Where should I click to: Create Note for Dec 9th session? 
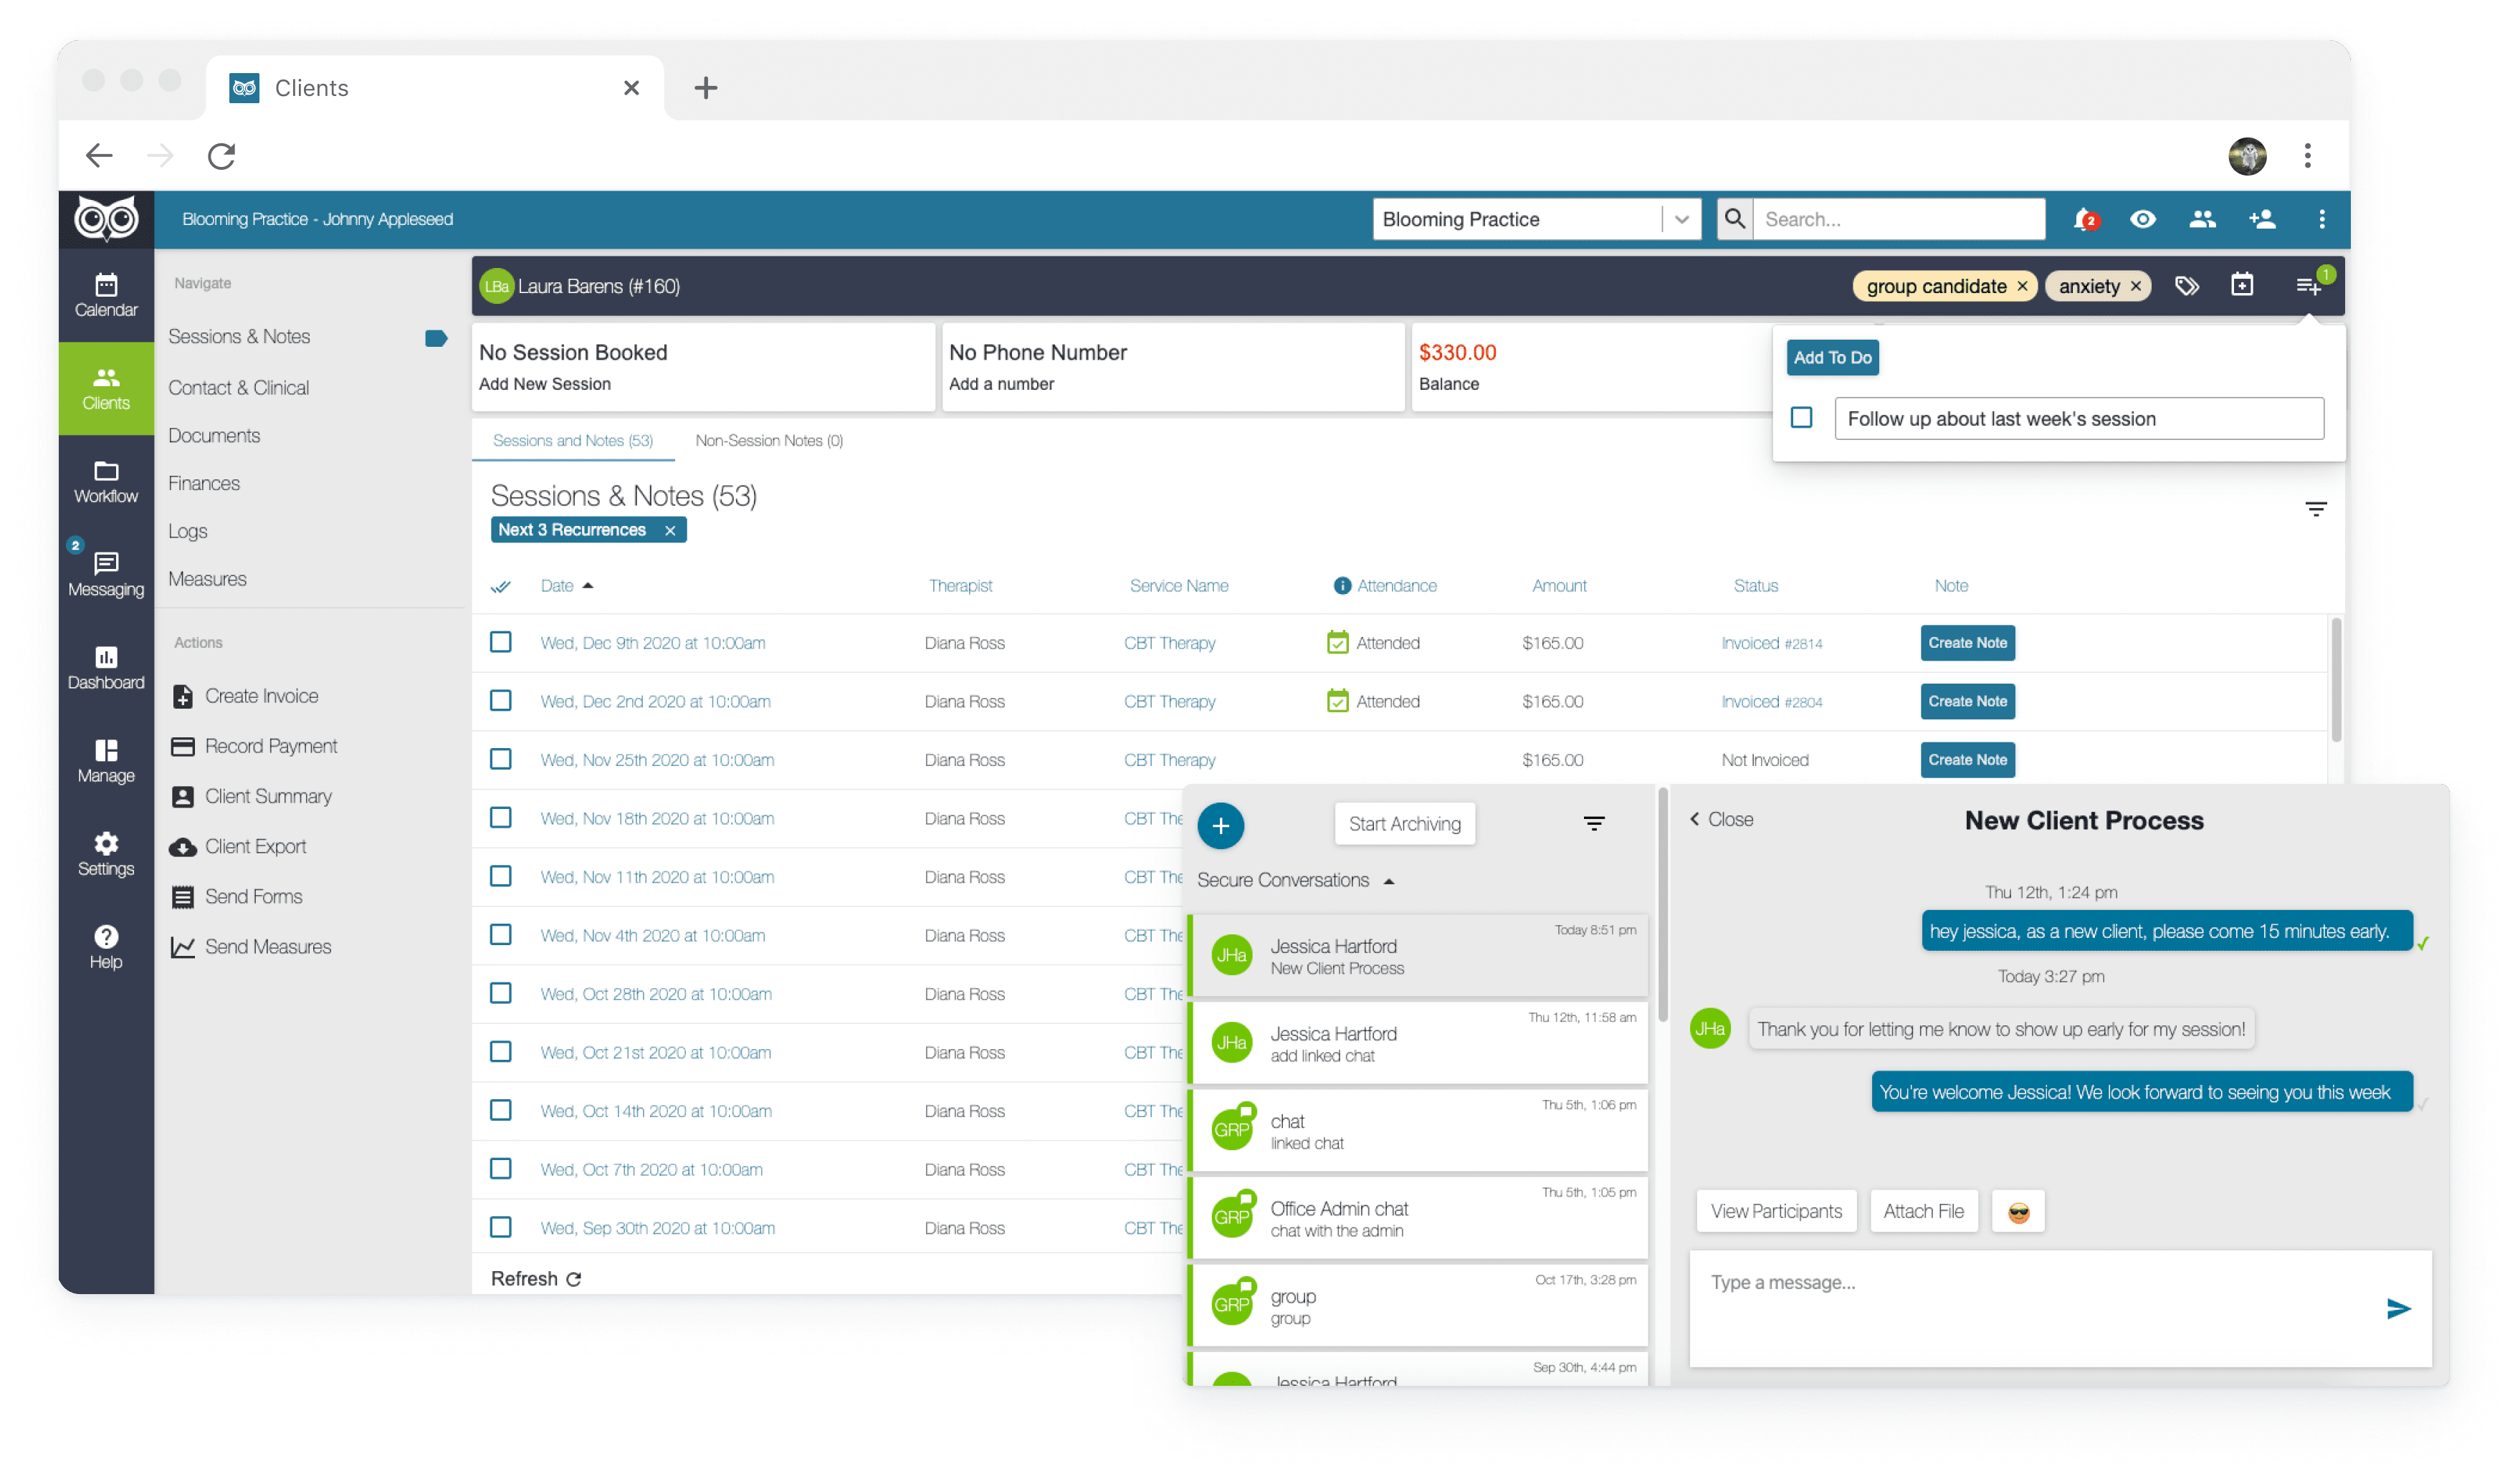pyautogui.click(x=1968, y=642)
